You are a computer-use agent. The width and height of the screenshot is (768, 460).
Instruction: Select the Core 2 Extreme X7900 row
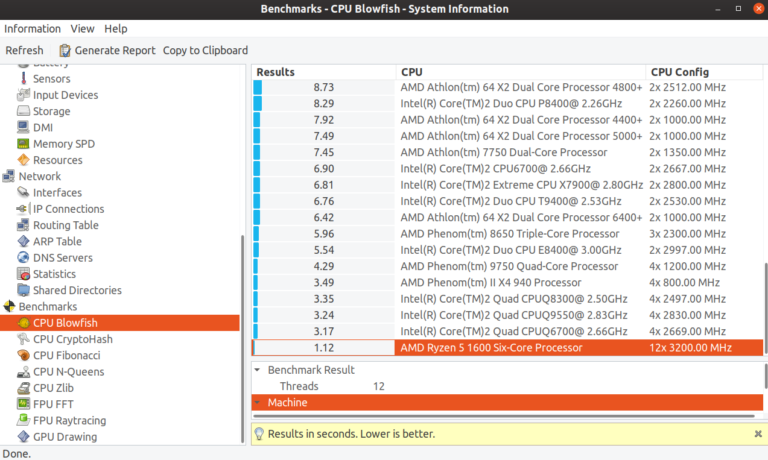pyautogui.click(x=507, y=185)
